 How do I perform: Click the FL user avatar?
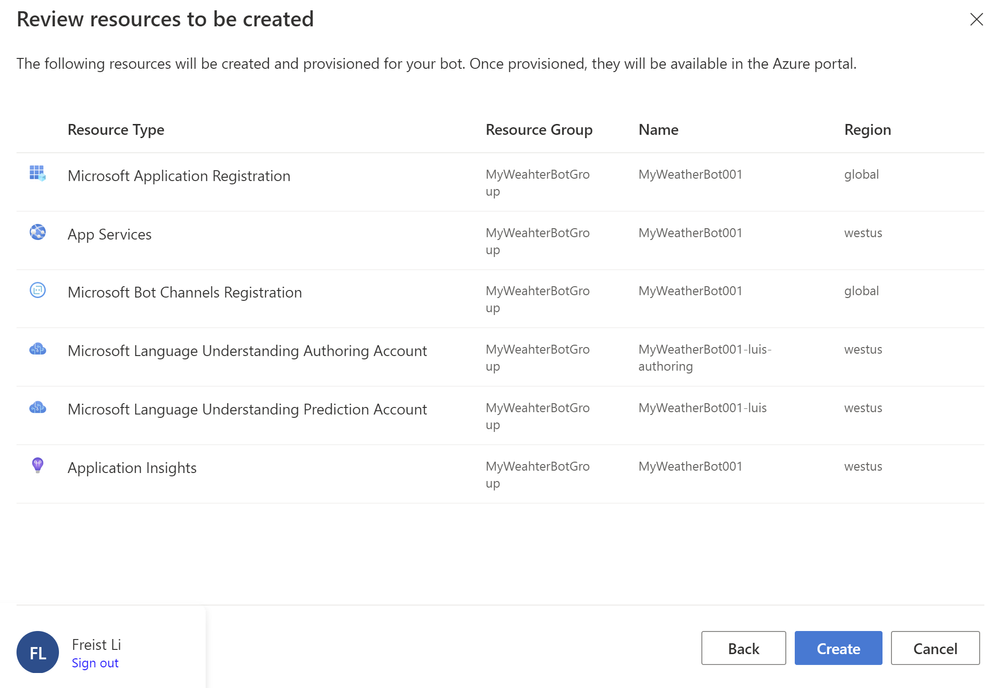click(38, 652)
